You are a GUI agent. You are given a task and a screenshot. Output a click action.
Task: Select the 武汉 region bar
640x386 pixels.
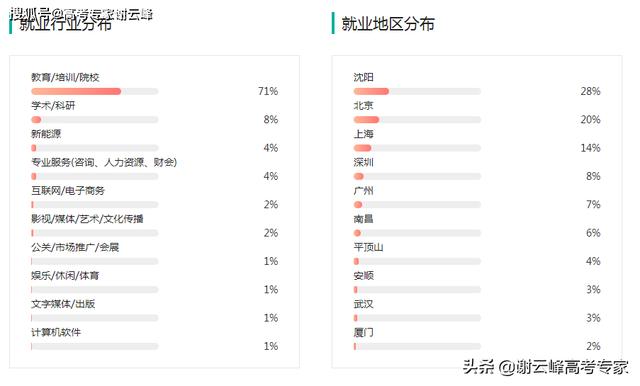point(417,318)
